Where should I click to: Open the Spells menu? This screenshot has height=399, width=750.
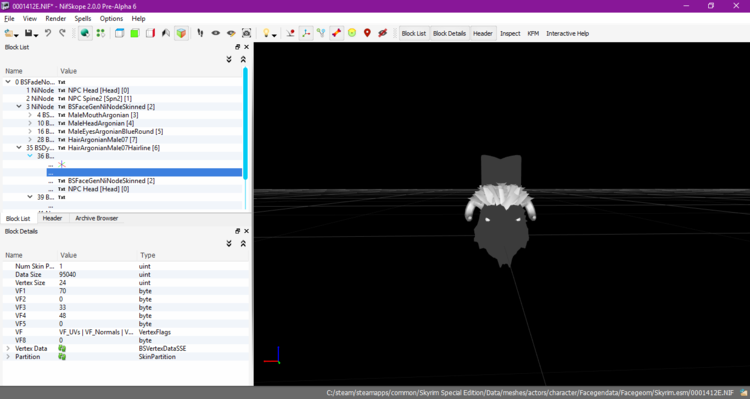[82, 19]
